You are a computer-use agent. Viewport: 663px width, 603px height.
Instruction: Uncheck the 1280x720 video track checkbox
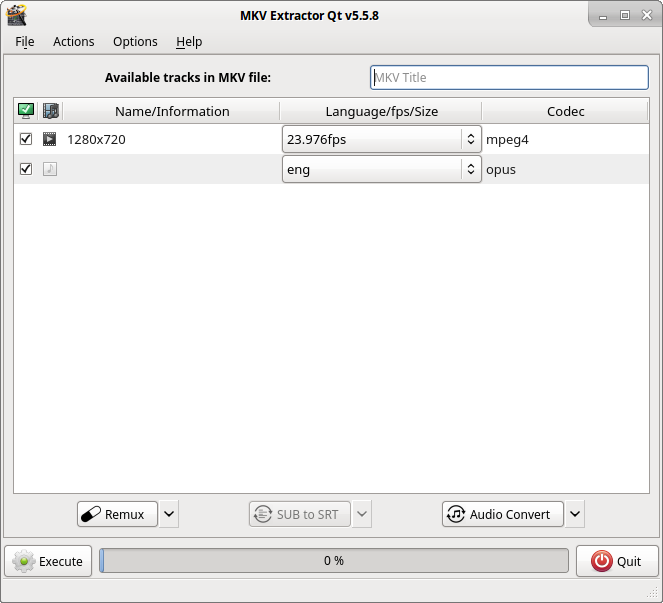pyautogui.click(x=26, y=139)
